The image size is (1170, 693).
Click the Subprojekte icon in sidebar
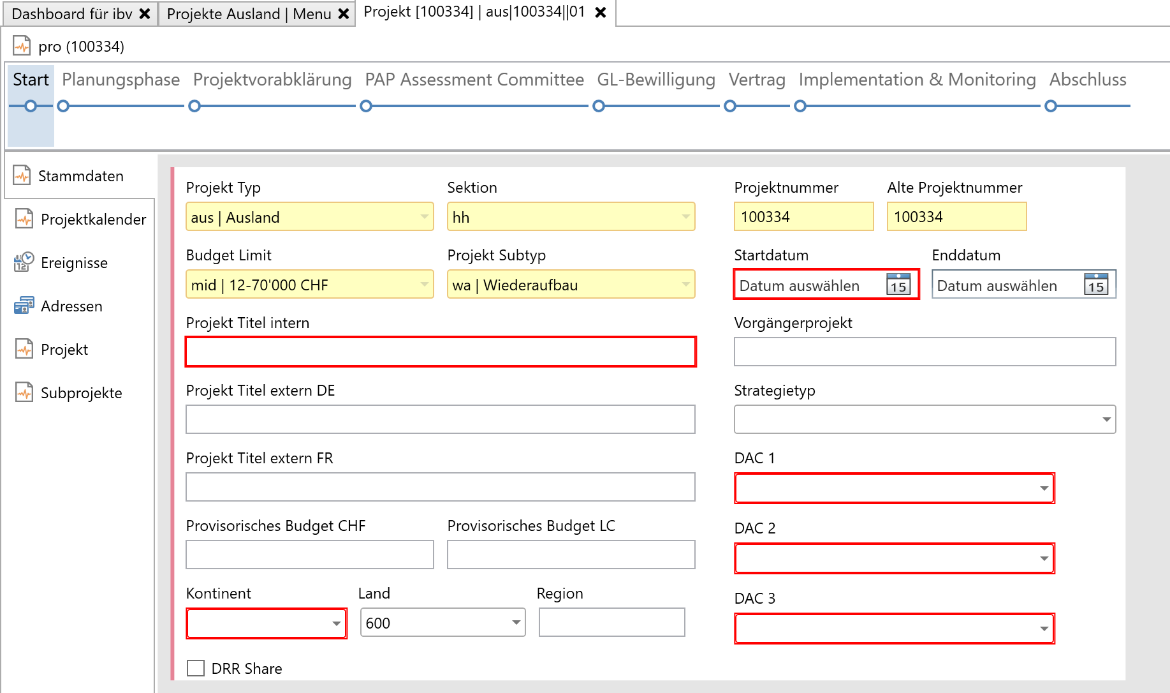pyautogui.click(x=24, y=393)
